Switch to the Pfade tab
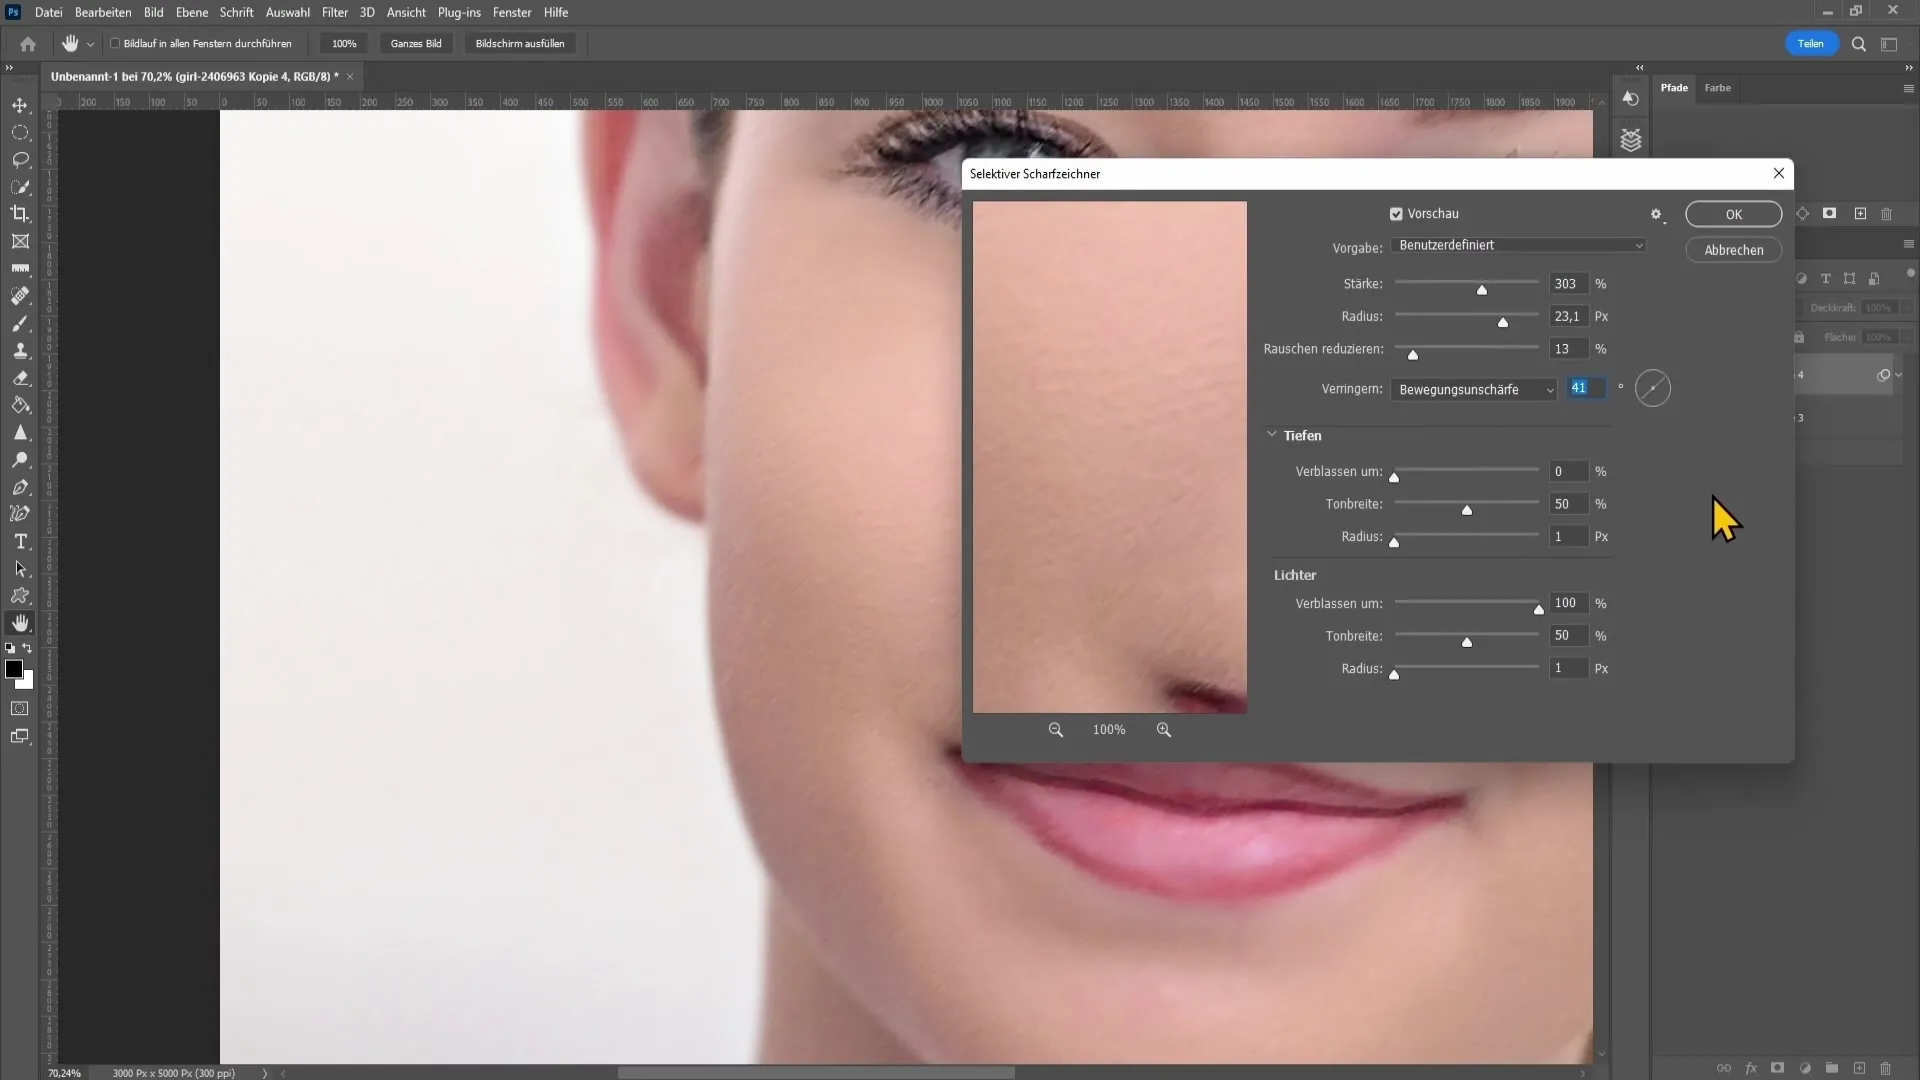 click(x=1674, y=88)
